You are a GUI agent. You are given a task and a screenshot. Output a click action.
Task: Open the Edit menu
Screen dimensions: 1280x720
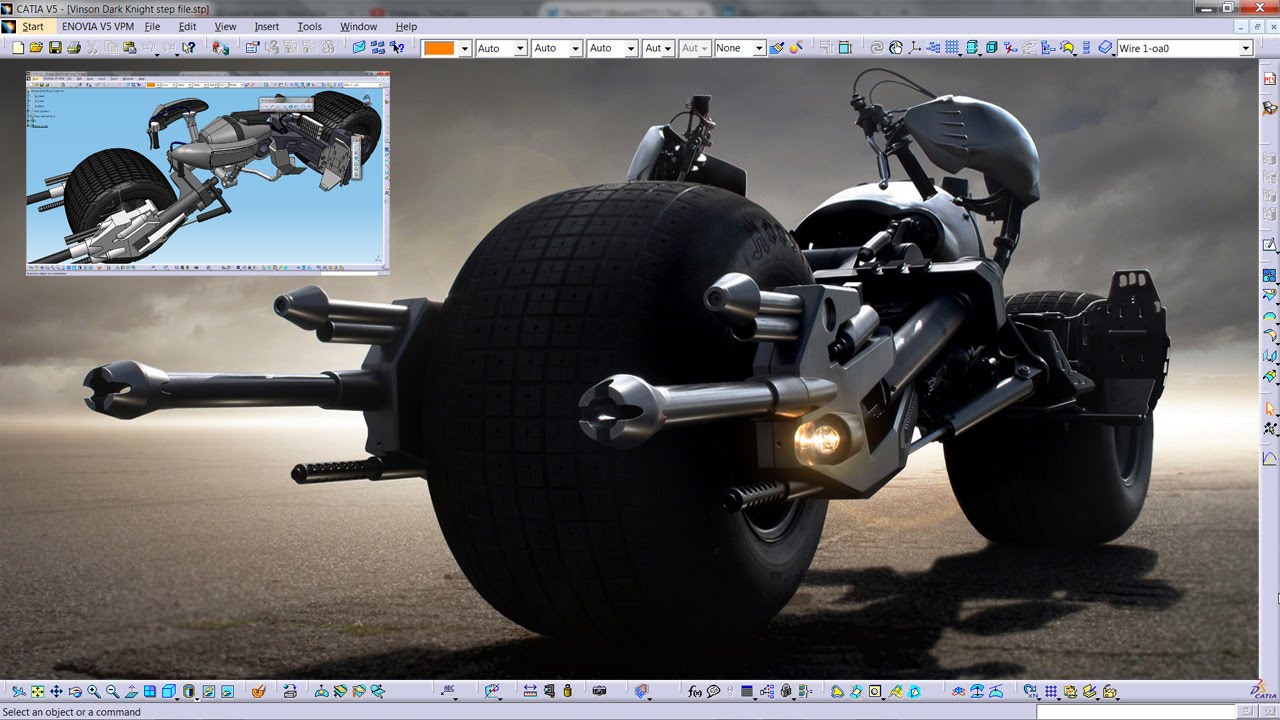click(x=187, y=27)
